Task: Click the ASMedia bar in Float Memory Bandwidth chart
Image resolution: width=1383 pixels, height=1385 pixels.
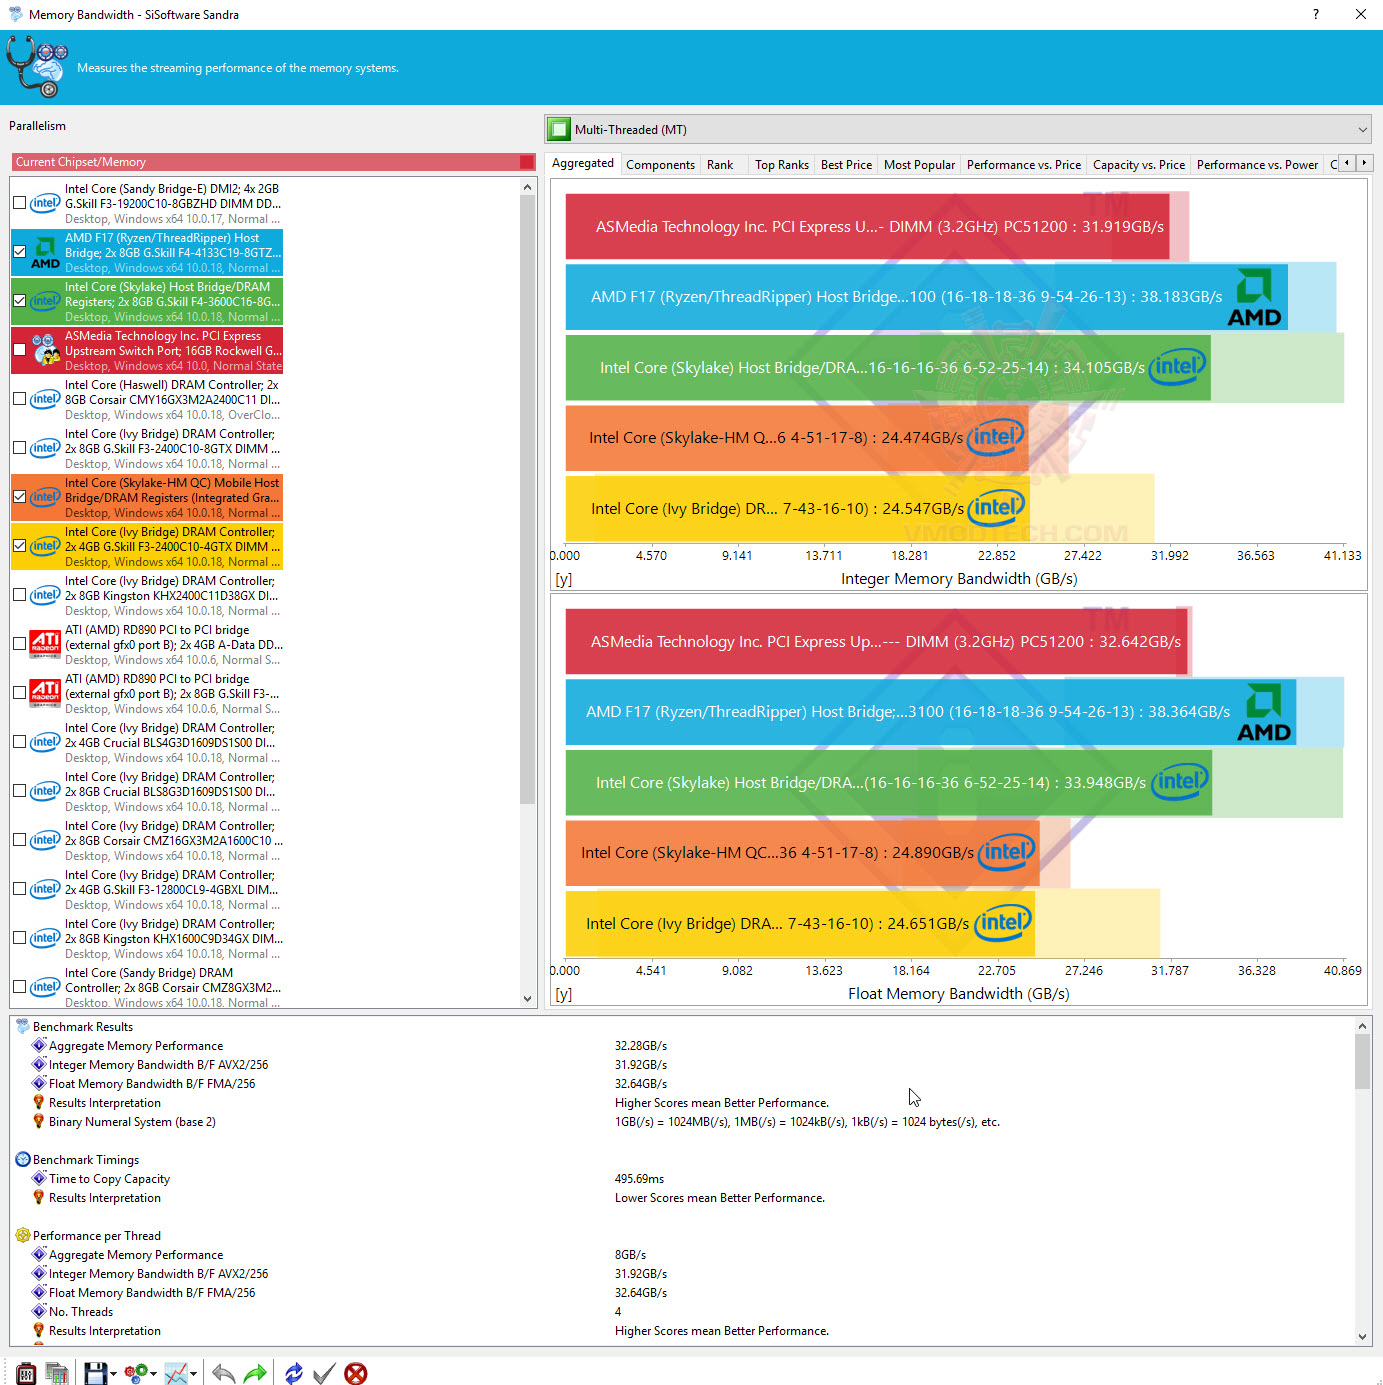Action: point(877,642)
